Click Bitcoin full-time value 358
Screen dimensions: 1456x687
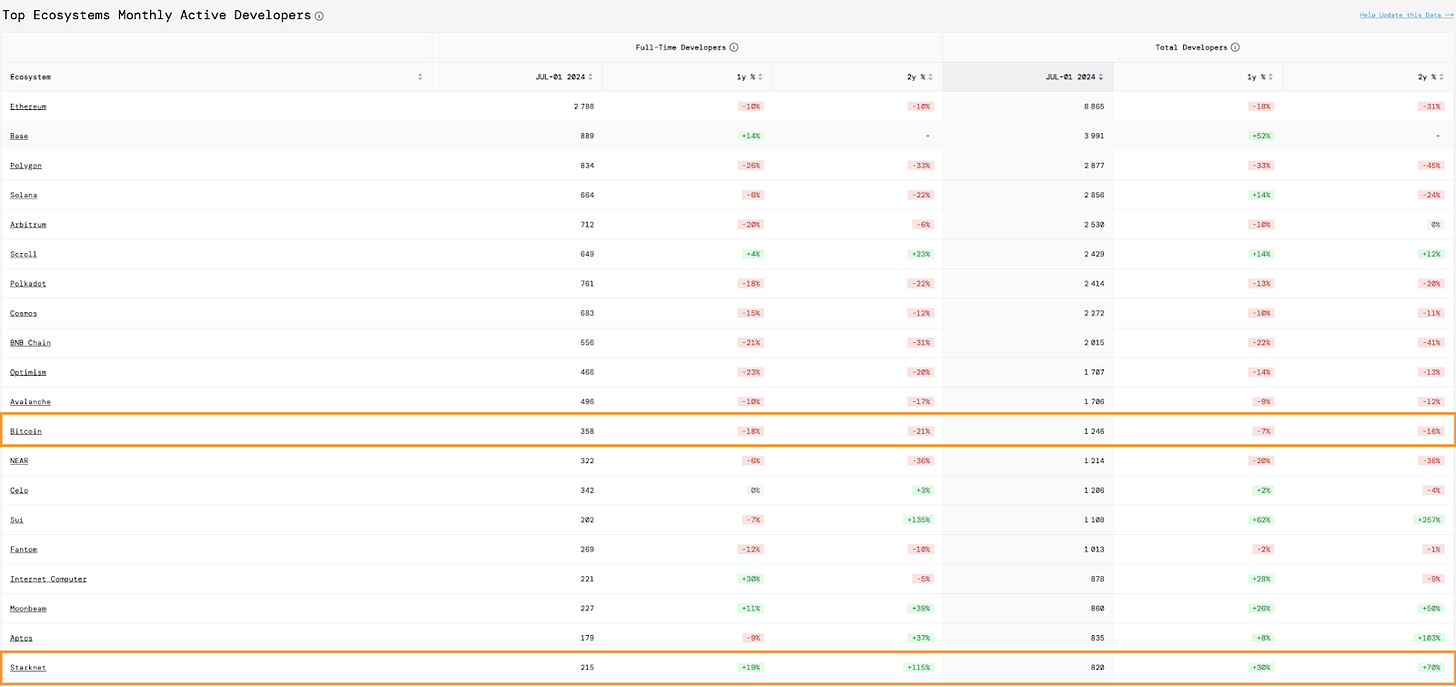pyautogui.click(x=587, y=431)
